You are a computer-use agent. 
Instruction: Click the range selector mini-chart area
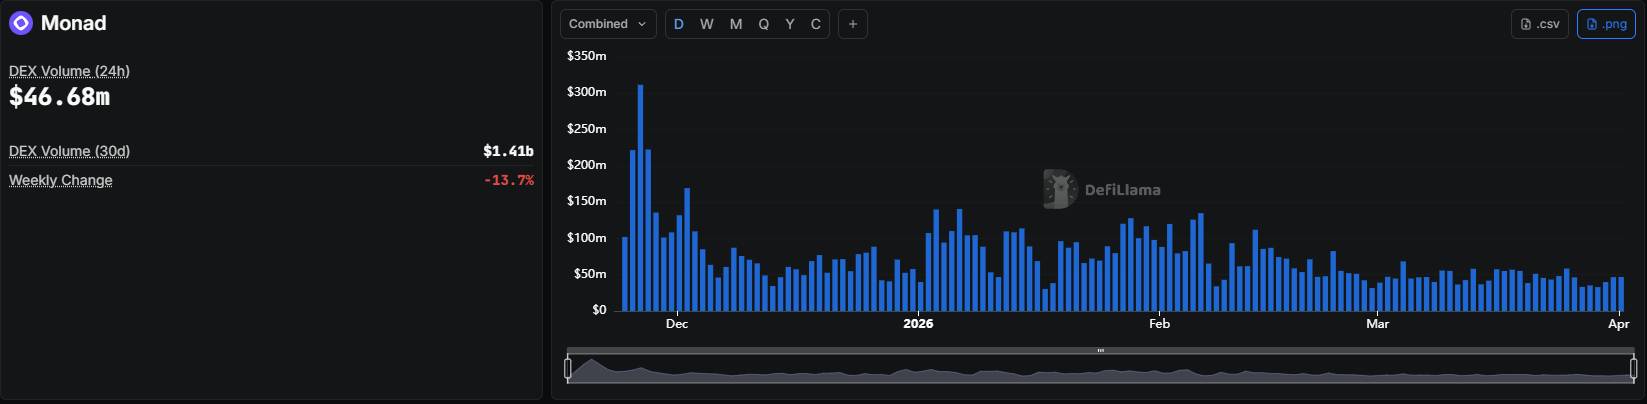(1100, 371)
